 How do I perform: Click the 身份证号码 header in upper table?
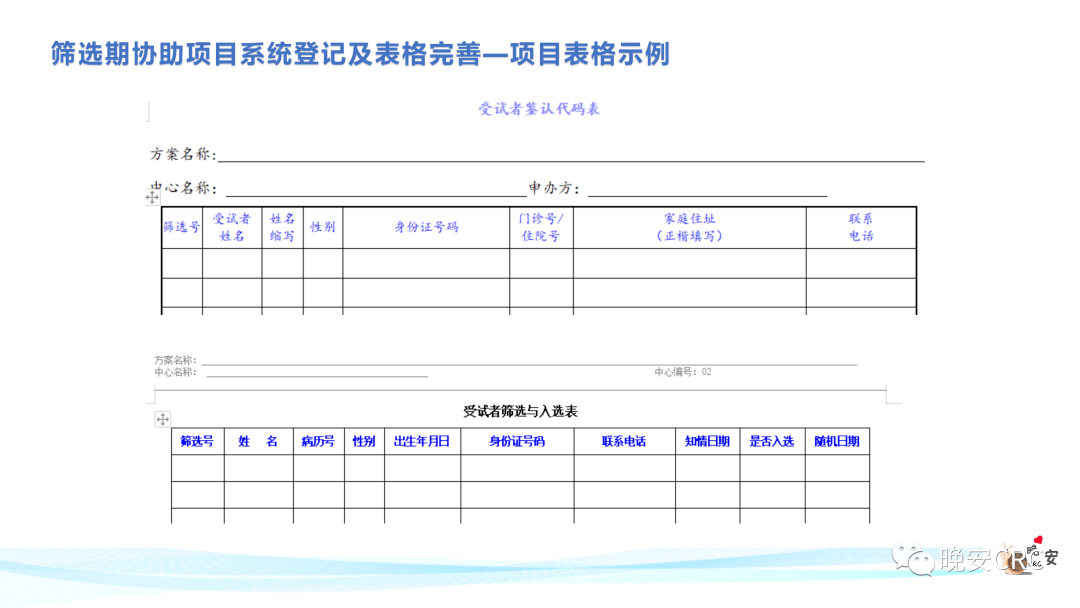coord(426,227)
